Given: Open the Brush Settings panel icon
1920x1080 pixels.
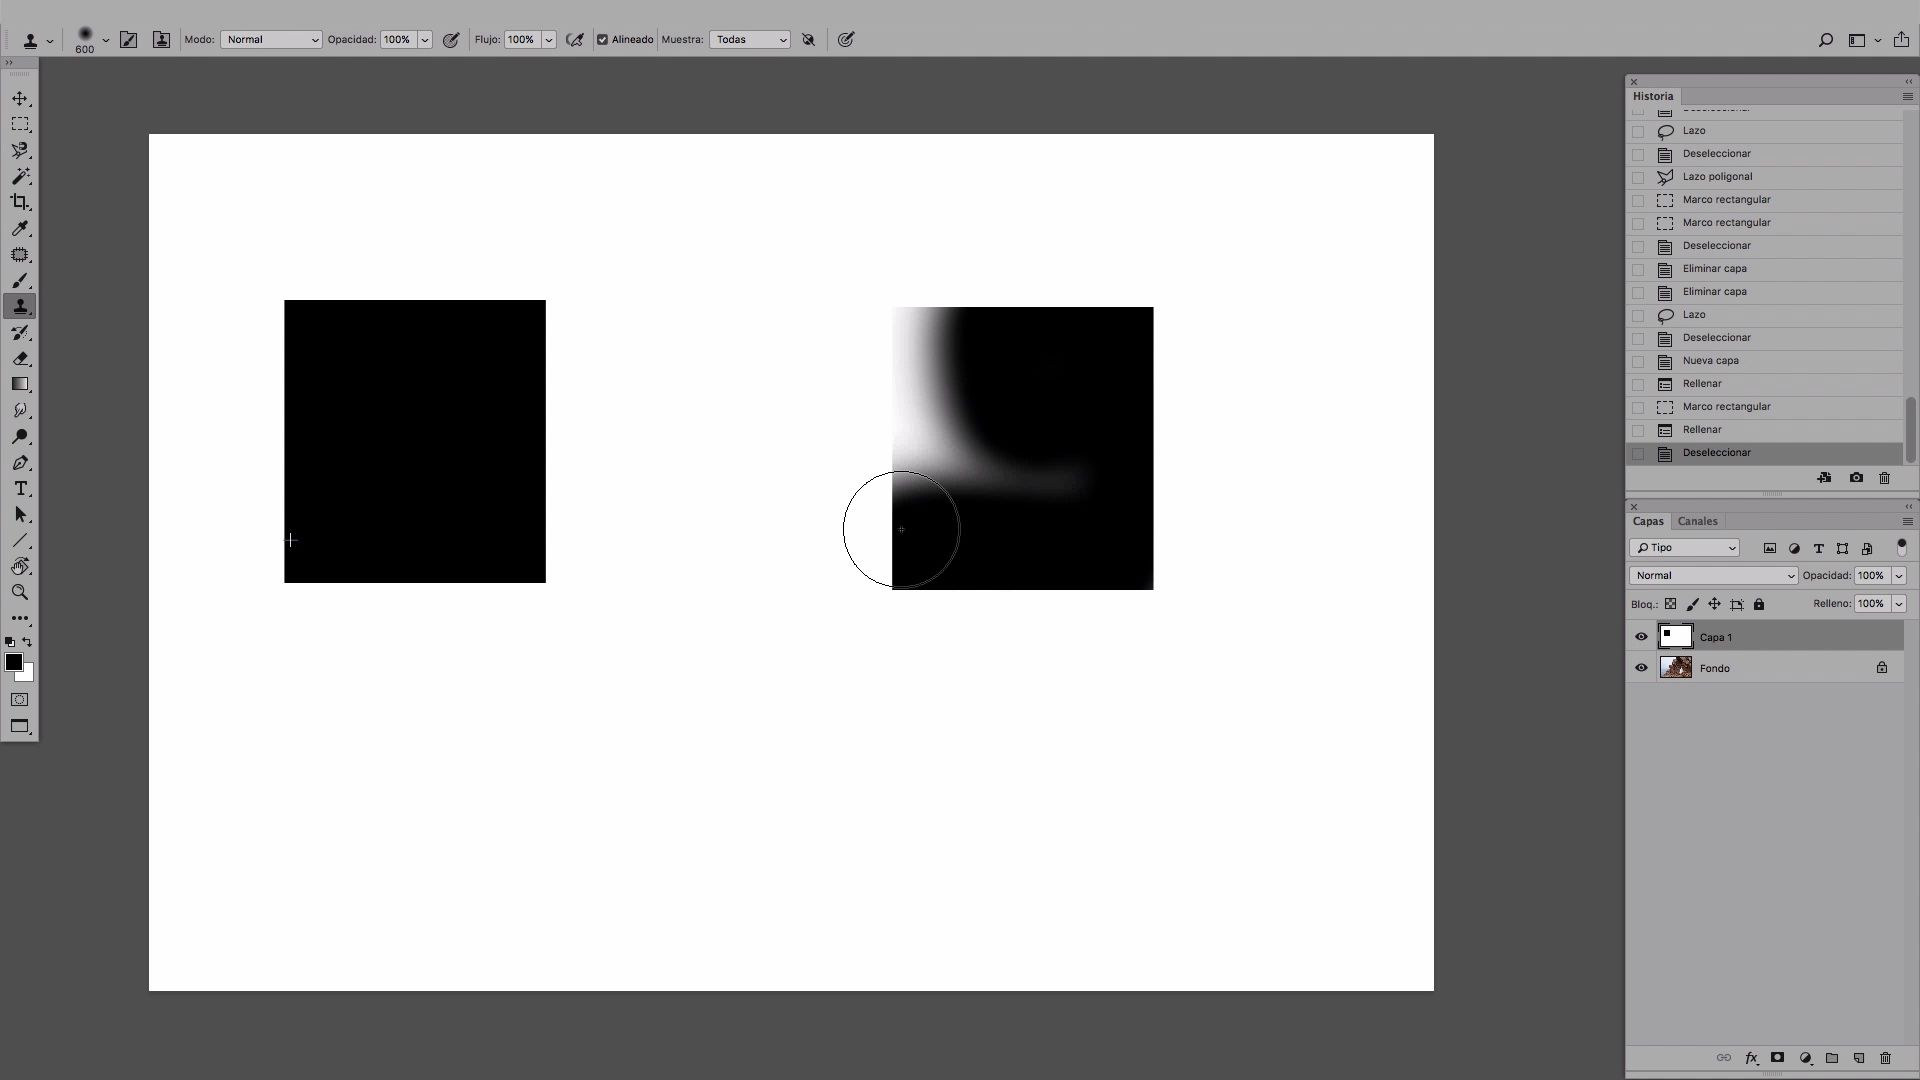Looking at the screenshot, I should [128, 40].
